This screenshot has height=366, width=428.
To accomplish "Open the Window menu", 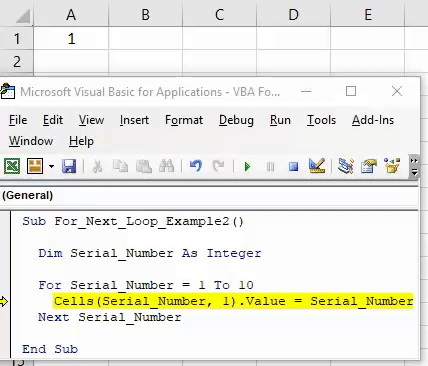I will click(x=31, y=141).
